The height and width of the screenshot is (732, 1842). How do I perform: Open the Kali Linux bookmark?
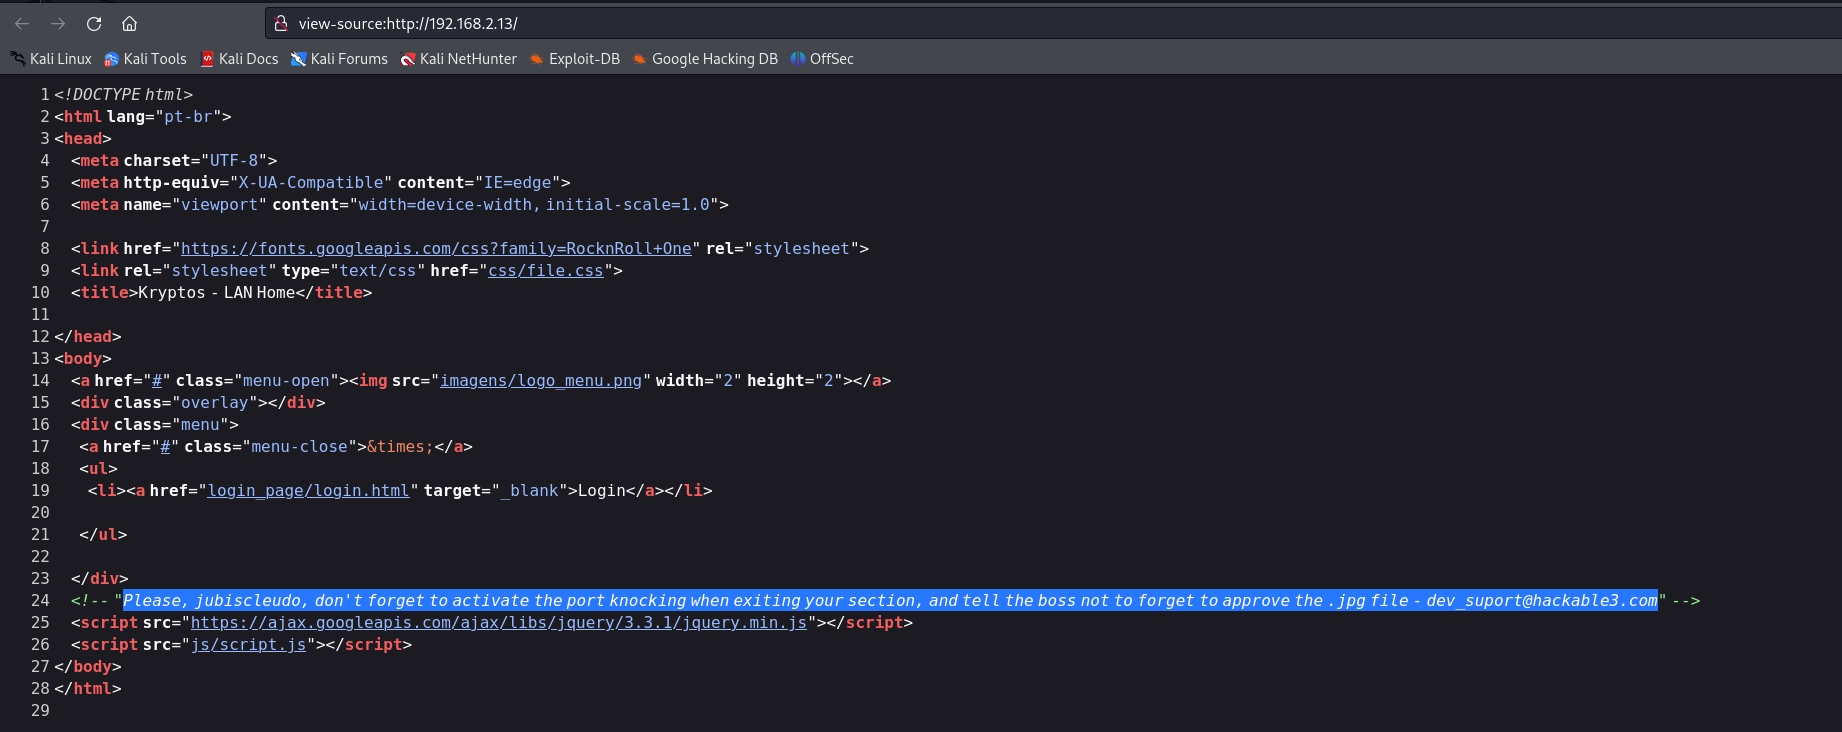coord(52,59)
